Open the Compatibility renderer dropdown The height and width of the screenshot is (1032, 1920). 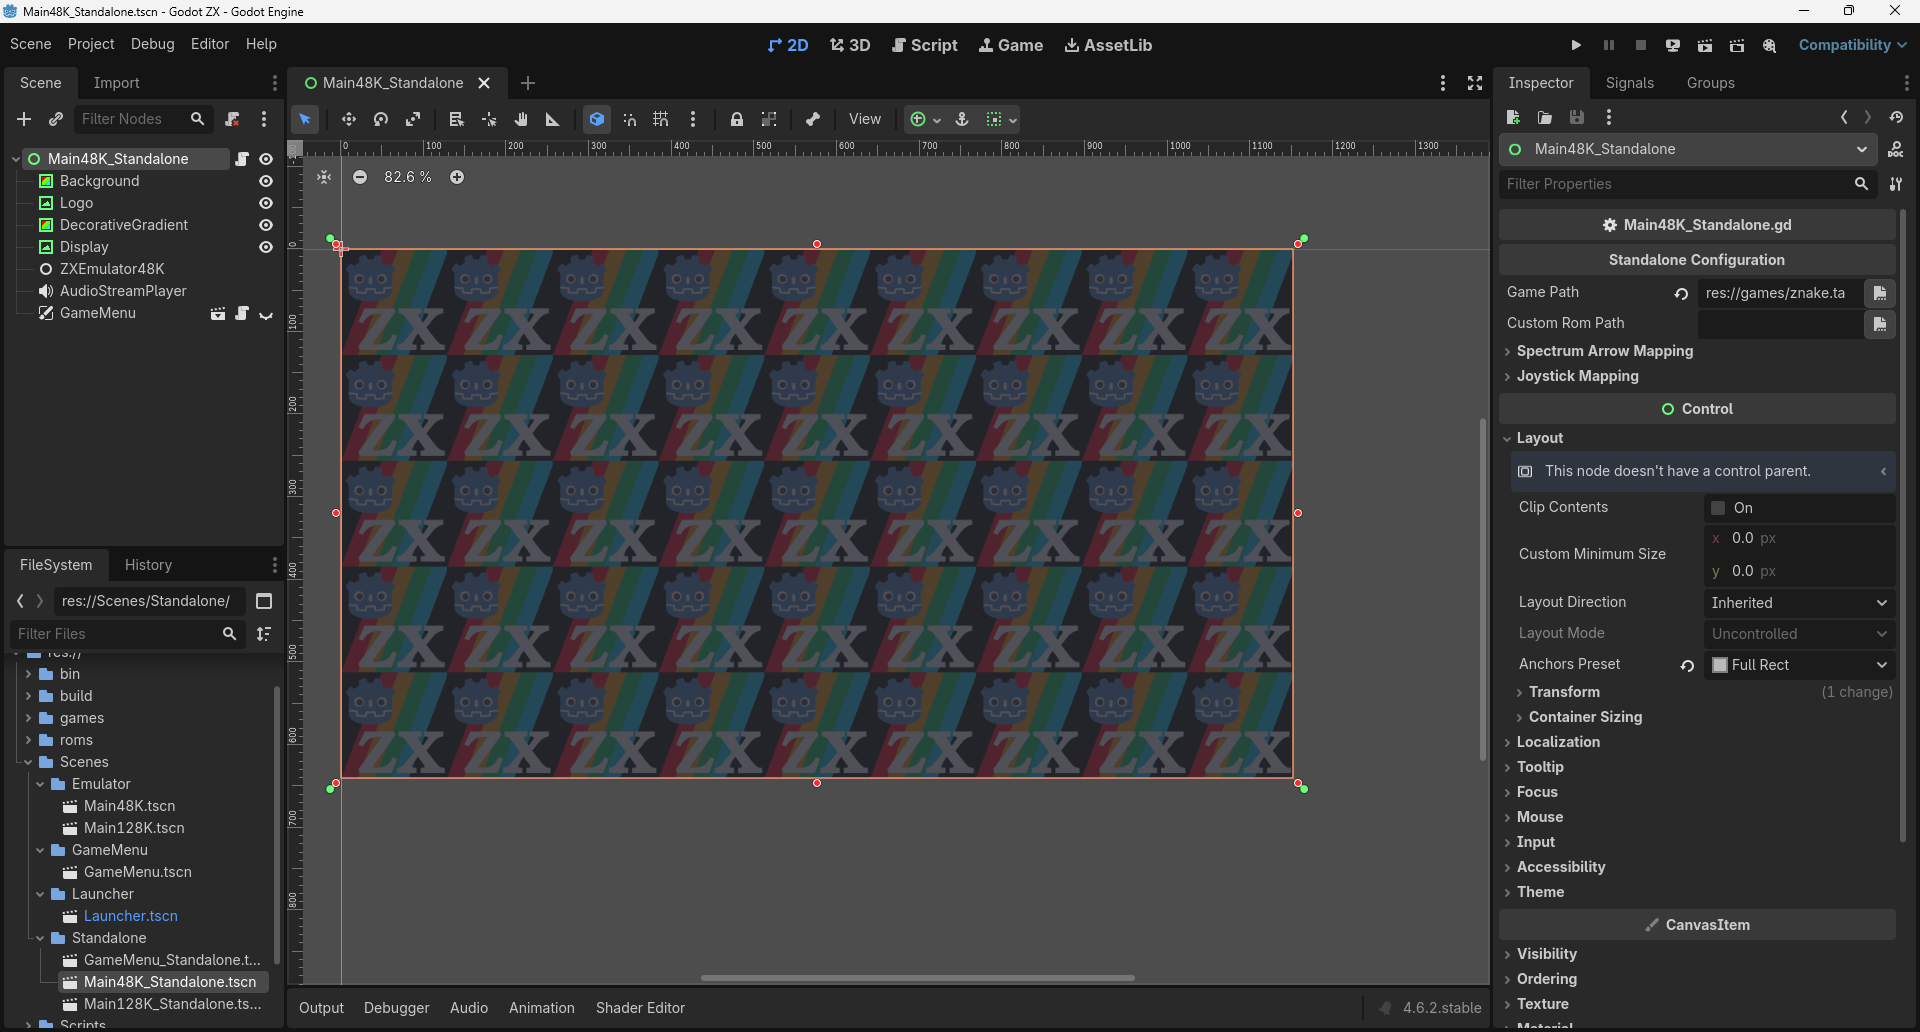[x=1852, y=45]
